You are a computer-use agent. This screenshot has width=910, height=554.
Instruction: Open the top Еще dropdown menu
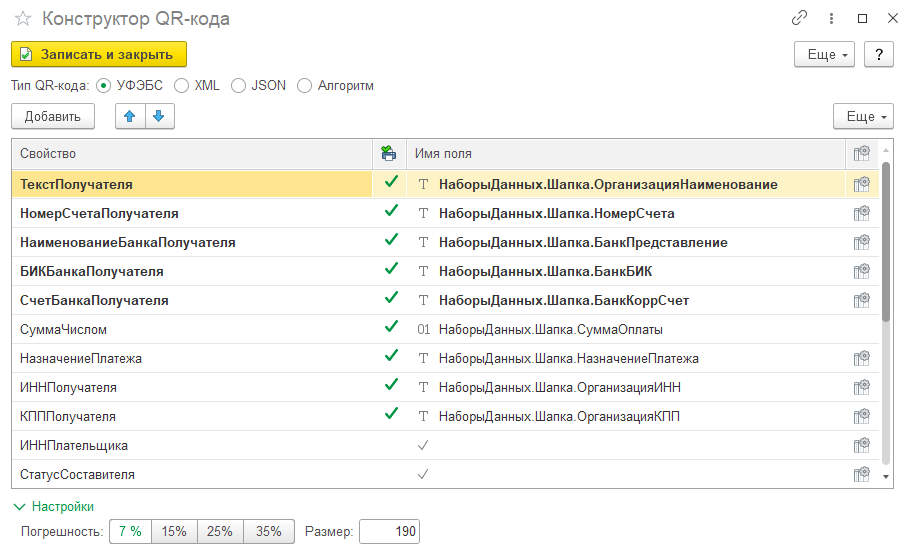(824, 55)
